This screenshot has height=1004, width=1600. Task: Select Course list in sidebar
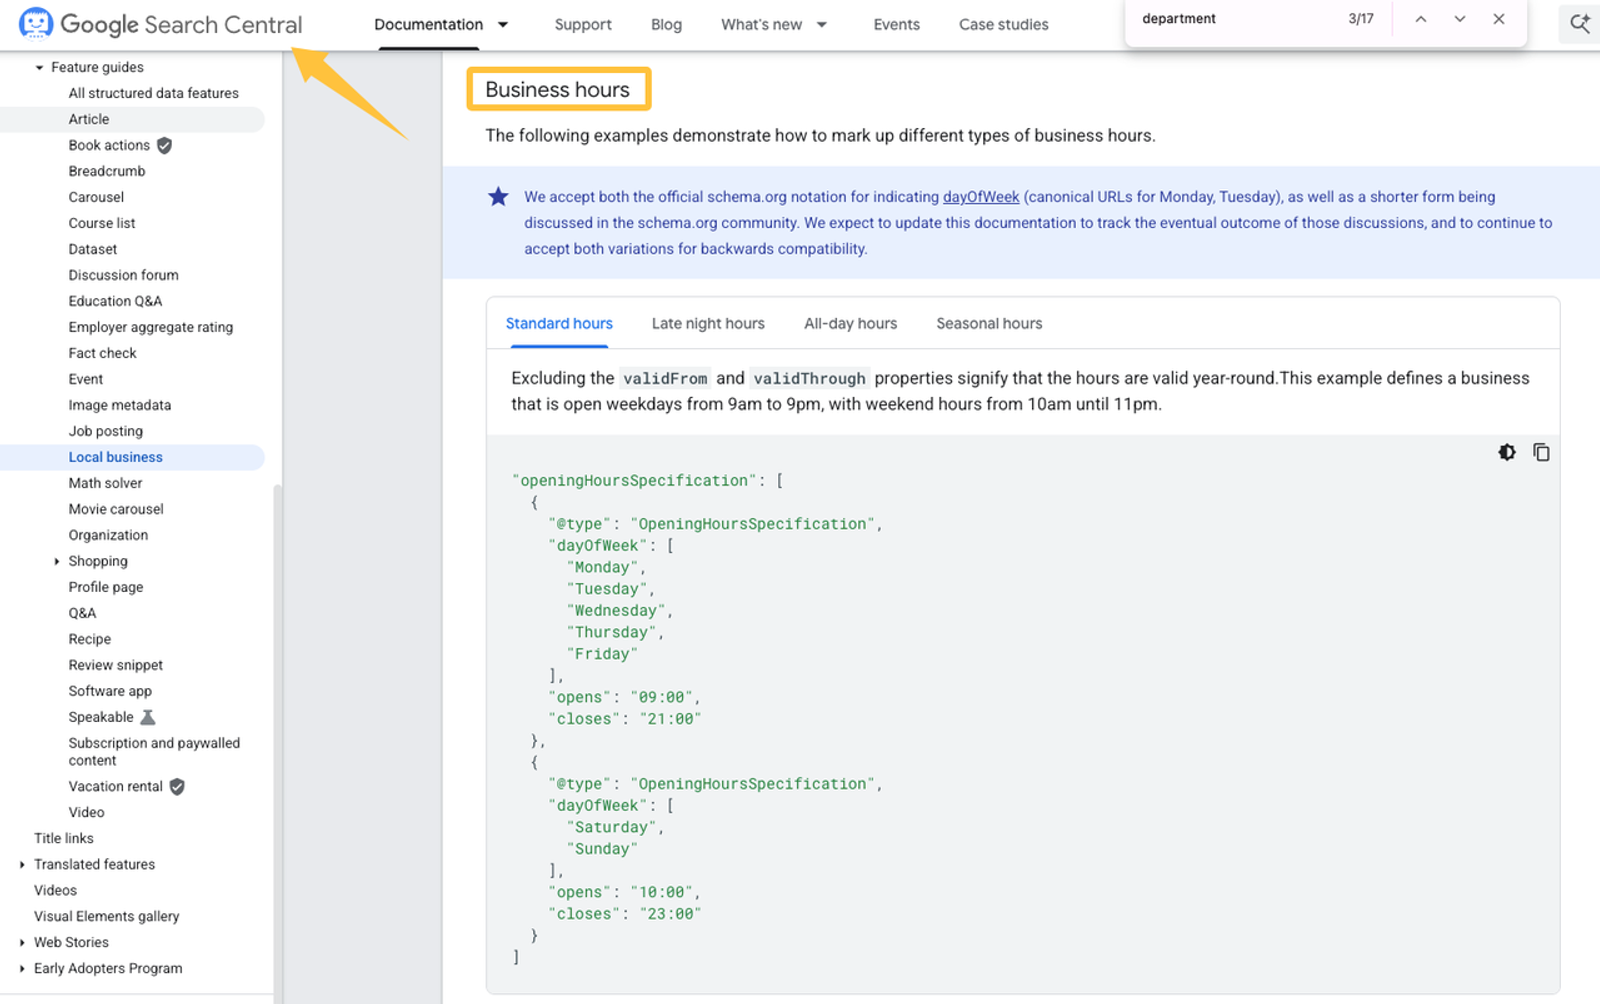(102, 223)
